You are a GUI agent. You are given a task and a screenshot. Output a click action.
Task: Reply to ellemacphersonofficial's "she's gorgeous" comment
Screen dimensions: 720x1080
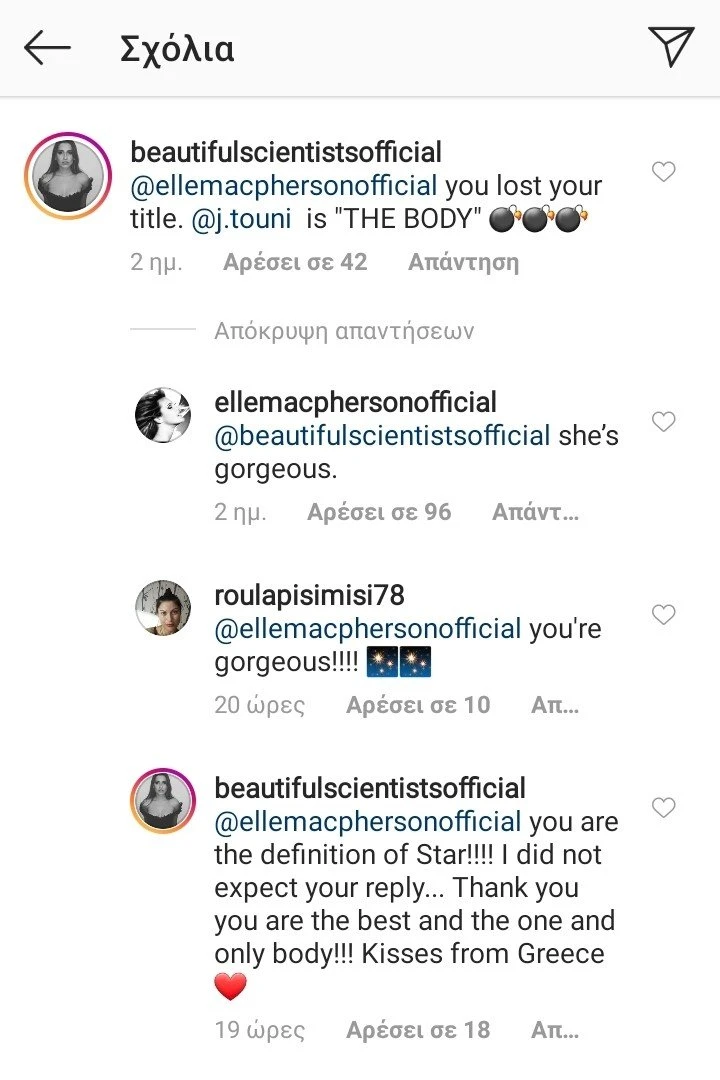(535, 513)
